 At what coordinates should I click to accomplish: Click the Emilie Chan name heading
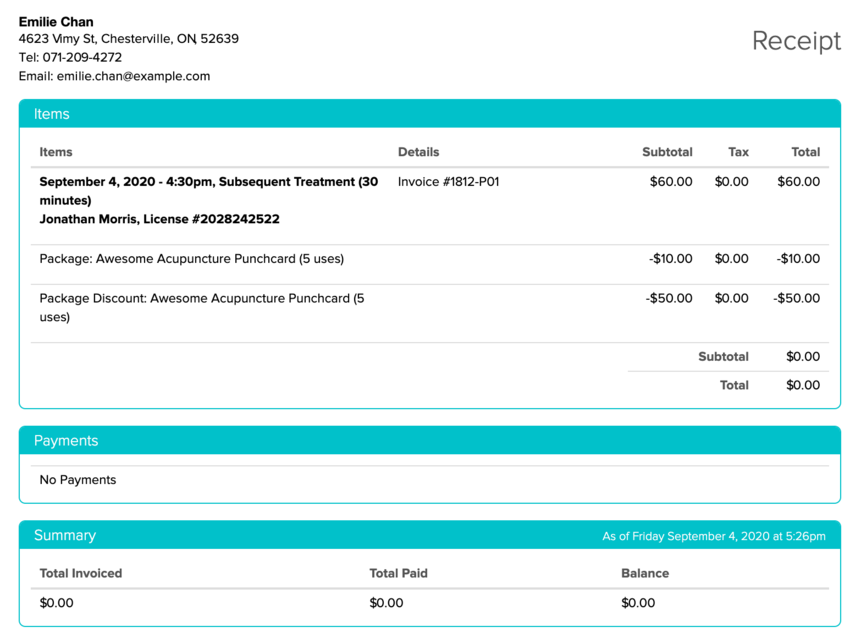click(56, 21)
